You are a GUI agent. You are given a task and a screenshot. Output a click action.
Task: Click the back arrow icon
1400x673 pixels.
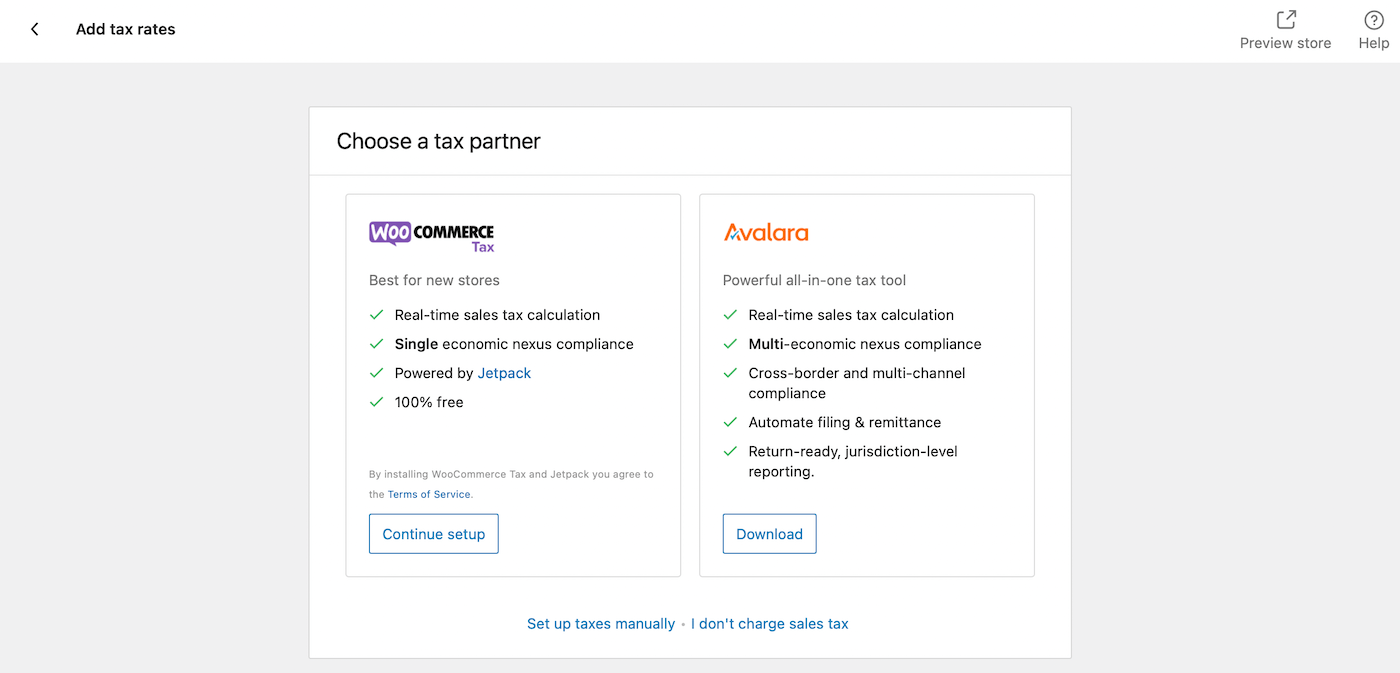point(35,29)
